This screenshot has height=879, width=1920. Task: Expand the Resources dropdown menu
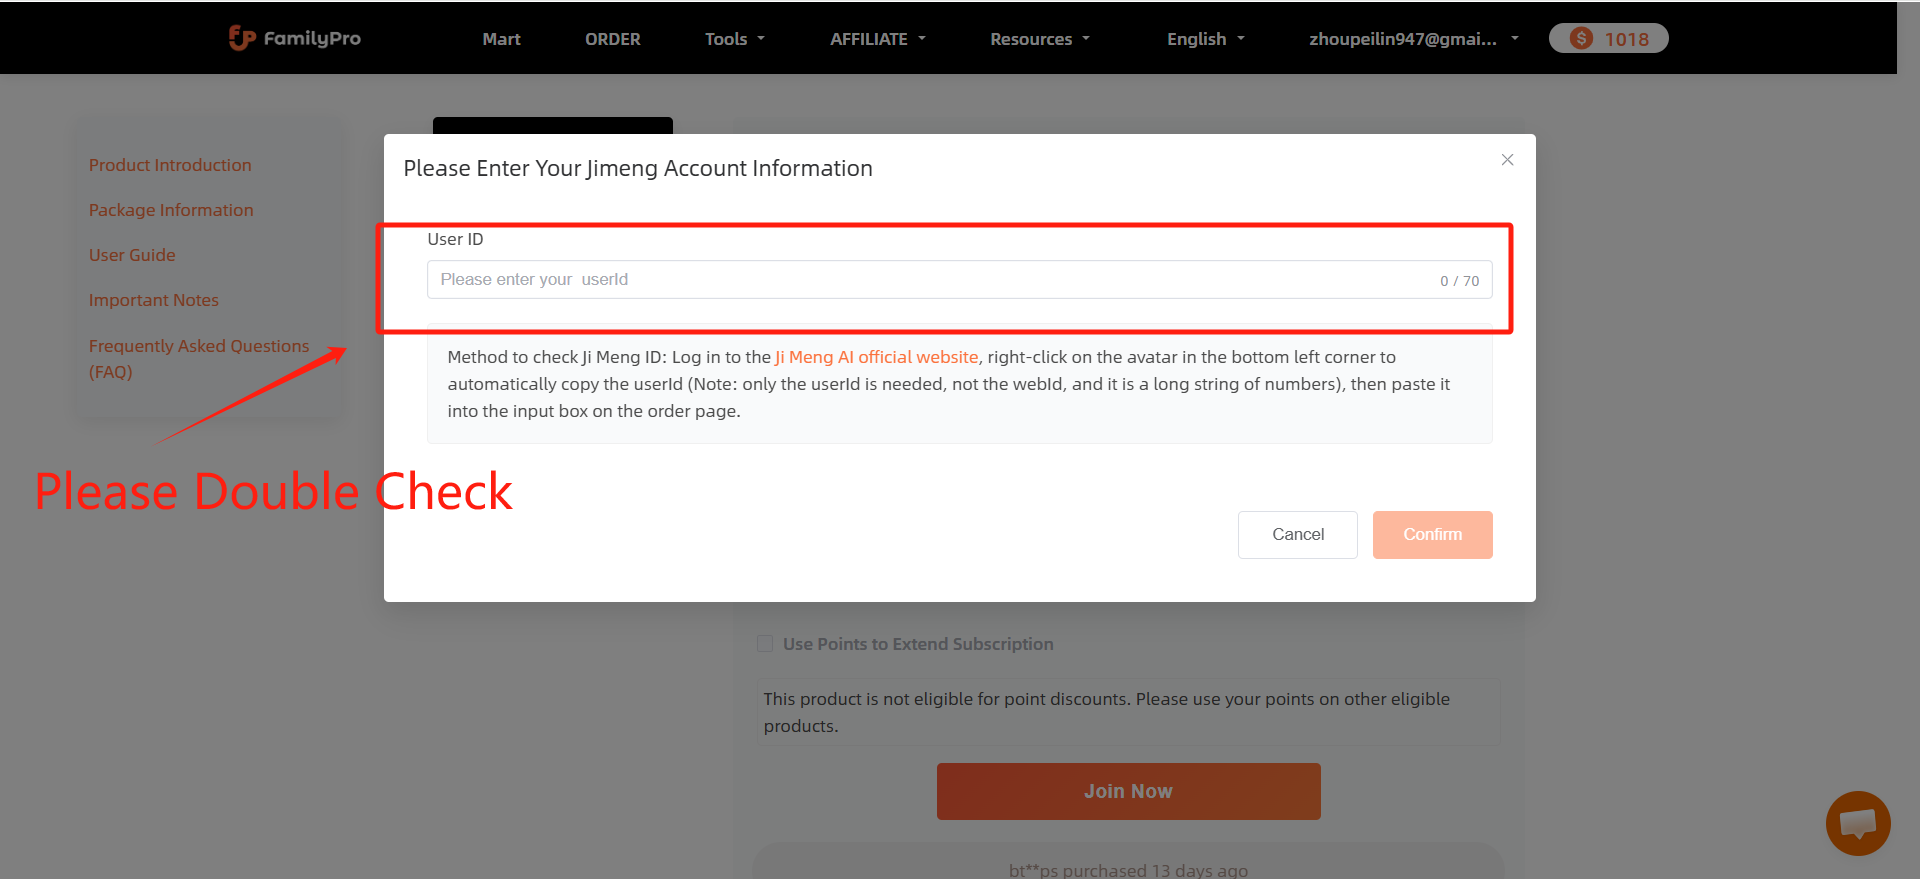coord(1040,39)
